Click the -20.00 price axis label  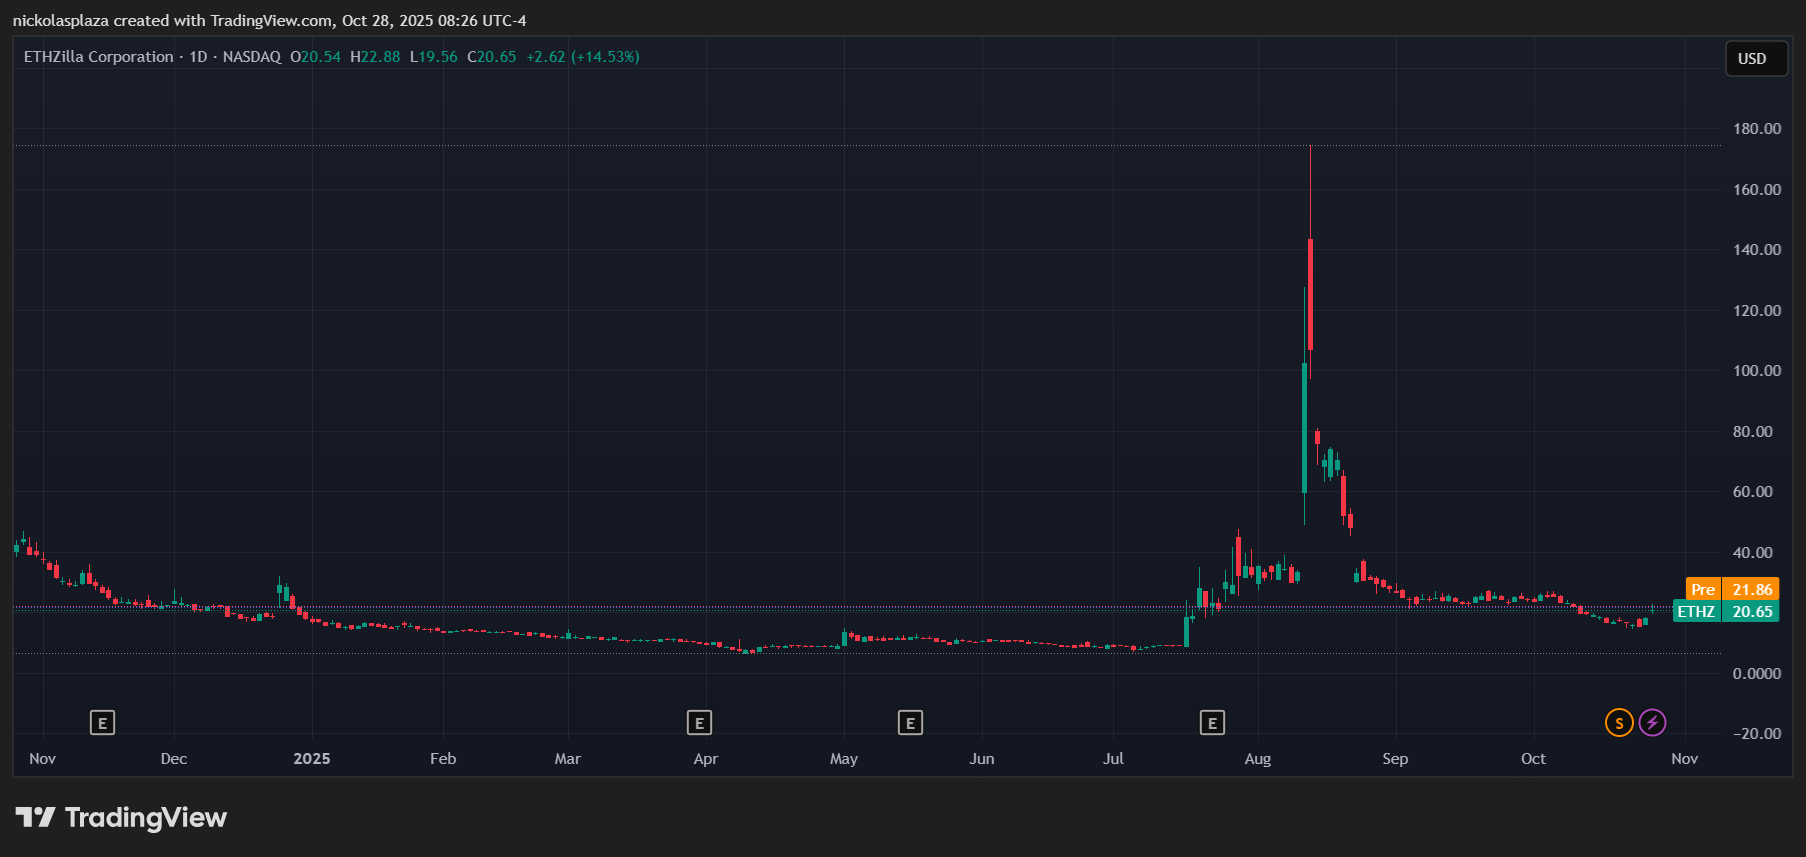1756,734
